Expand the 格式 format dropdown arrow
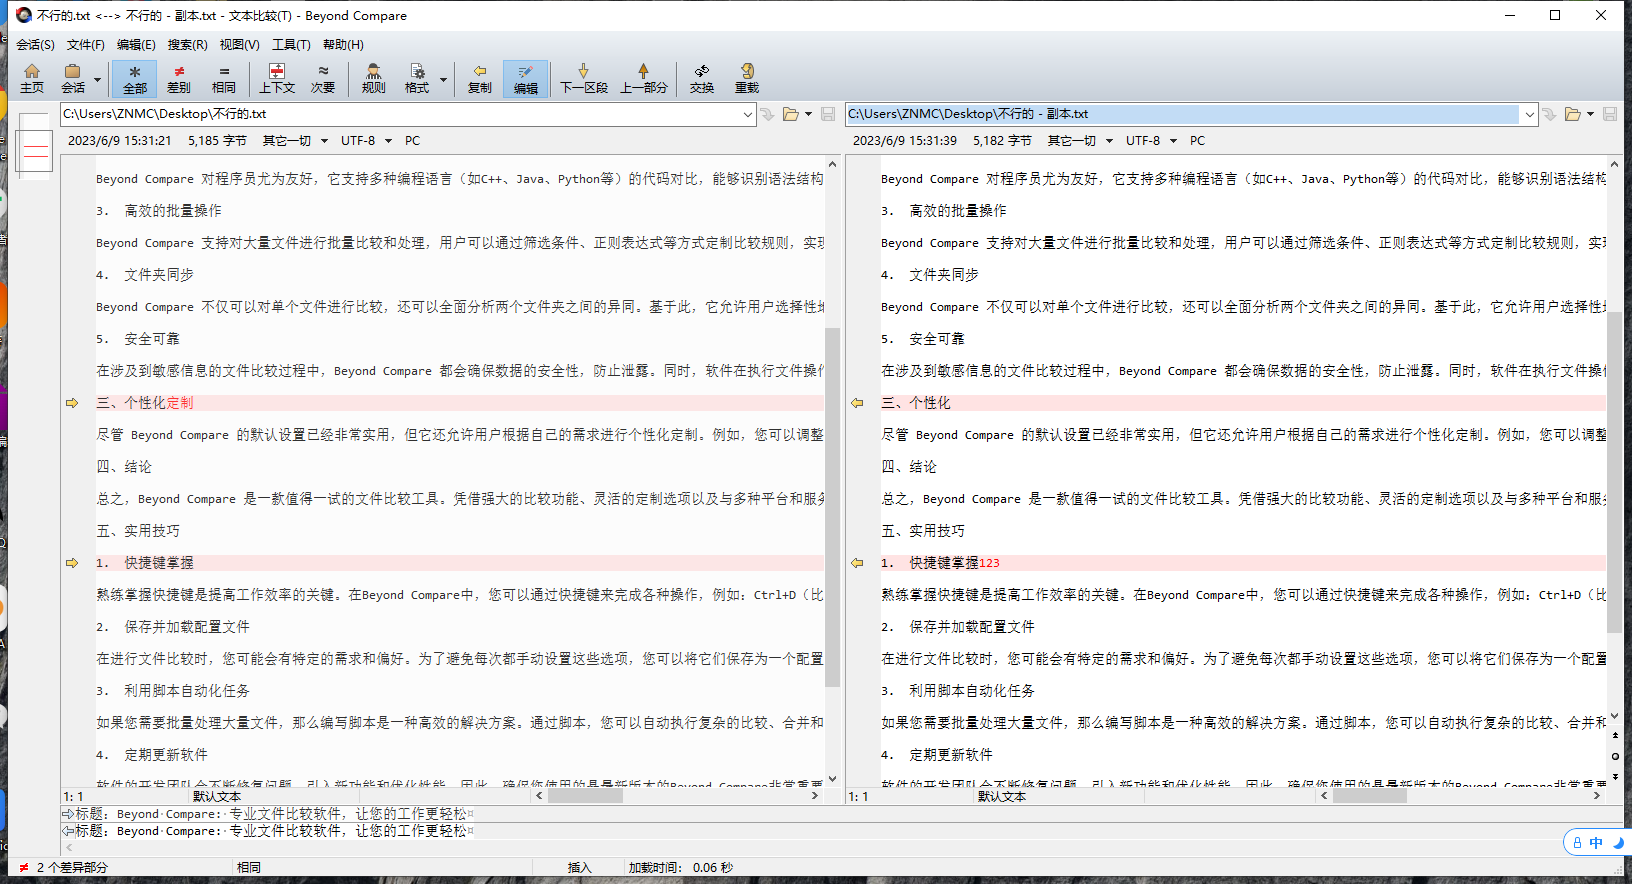This screenshot has width=1632, height=884. 443,79
